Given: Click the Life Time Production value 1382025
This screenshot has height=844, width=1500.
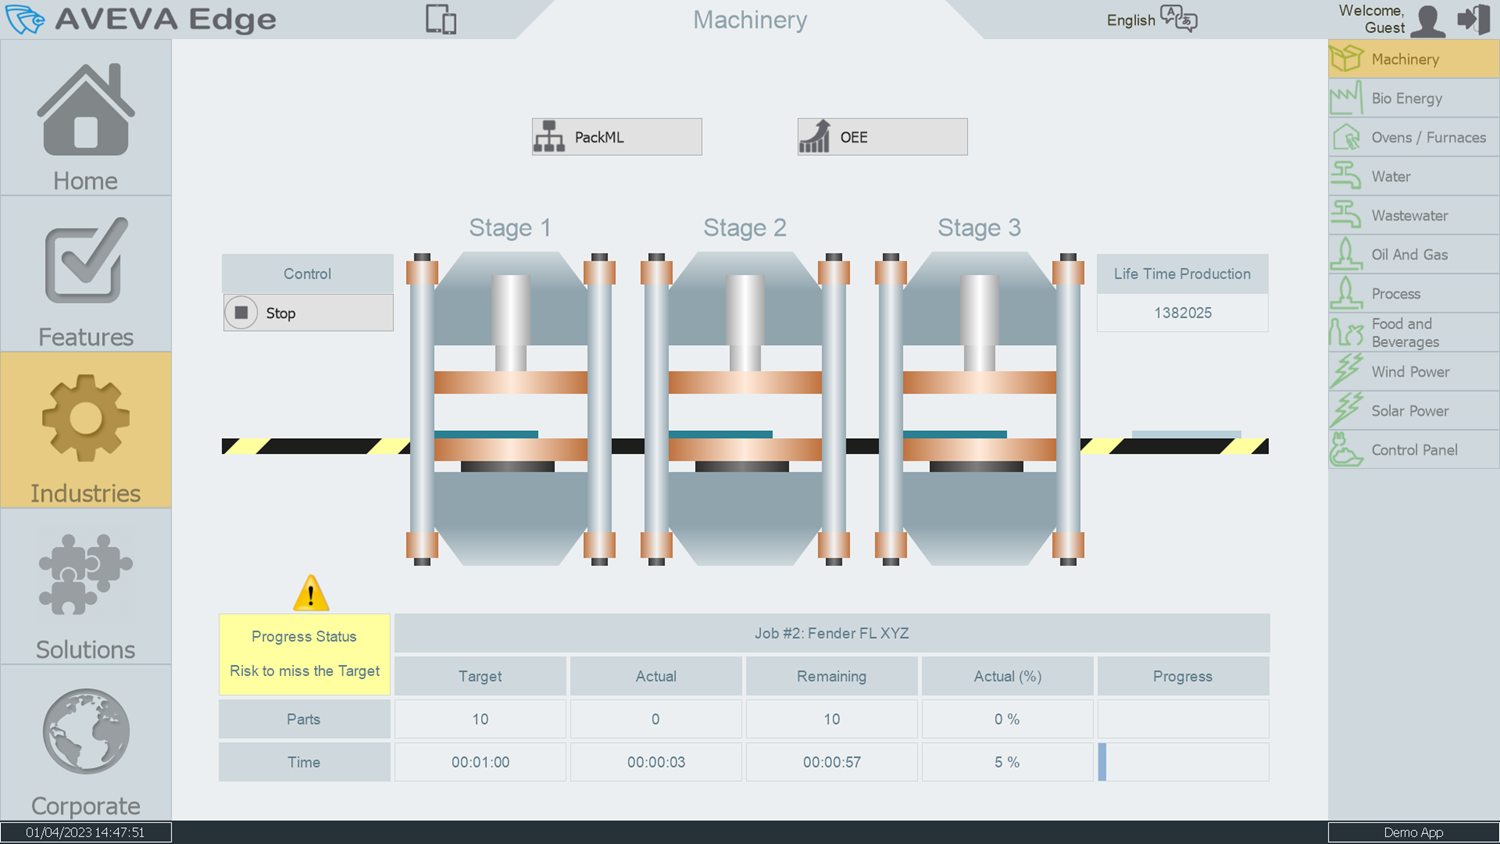Looking at the screenshot, I should click(1183, 313).
